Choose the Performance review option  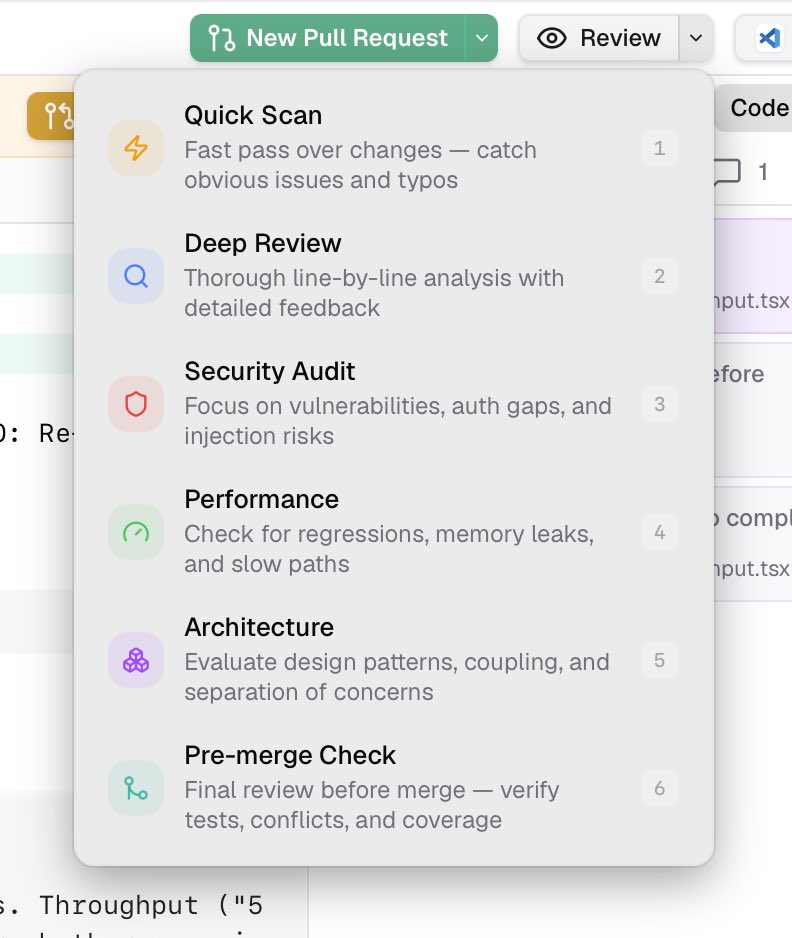pyautogui.click(x=394, y=532)
